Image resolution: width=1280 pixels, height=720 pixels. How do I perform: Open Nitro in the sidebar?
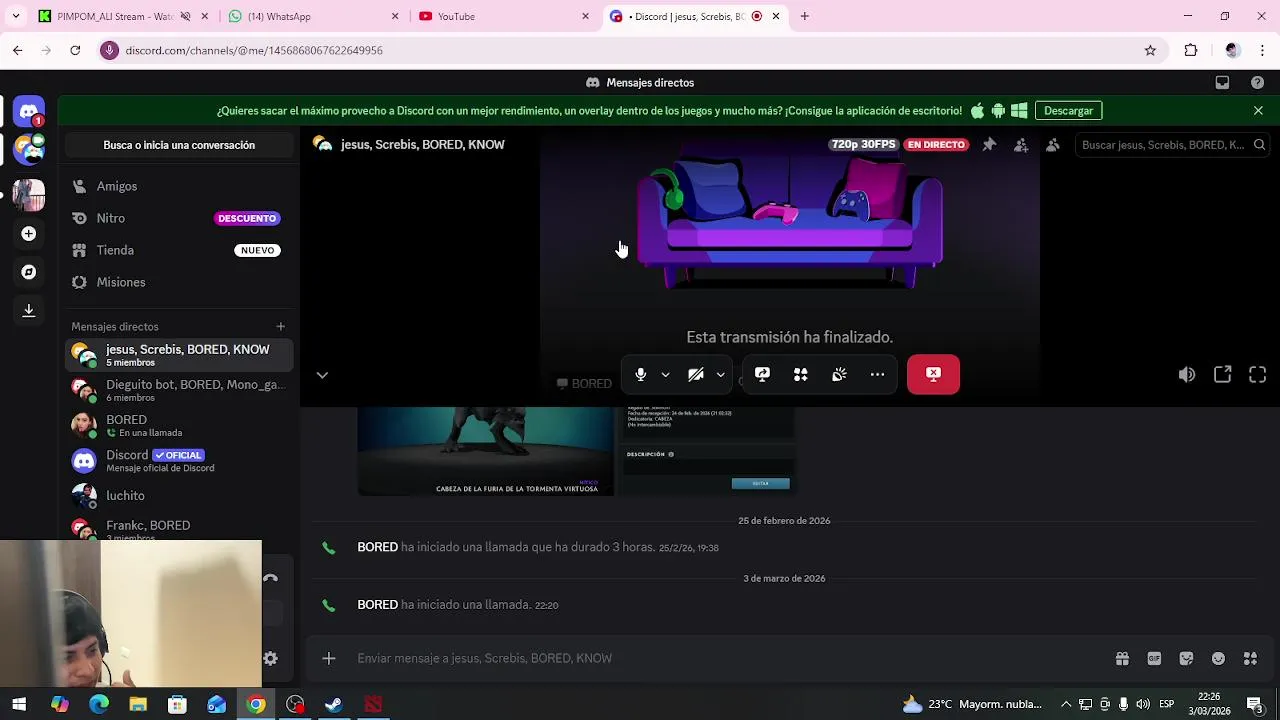click(x=179, y=218)
